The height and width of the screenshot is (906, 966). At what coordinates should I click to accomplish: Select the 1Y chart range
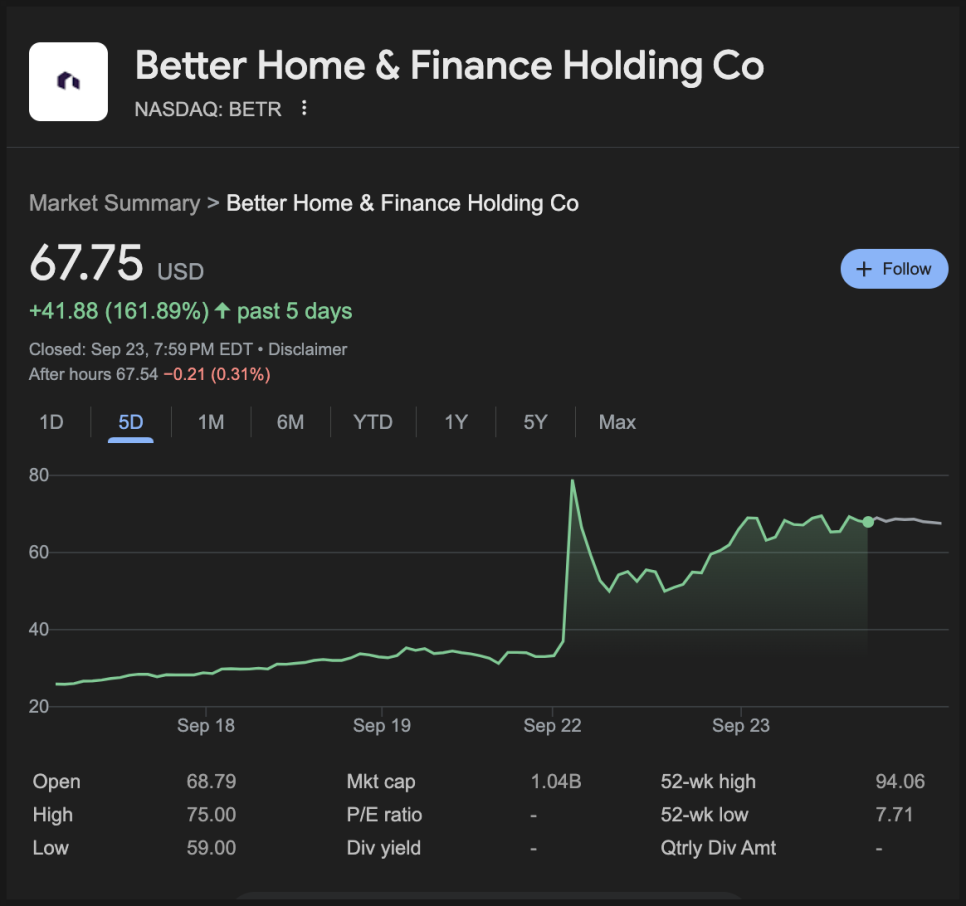click(x=456, y=422)
